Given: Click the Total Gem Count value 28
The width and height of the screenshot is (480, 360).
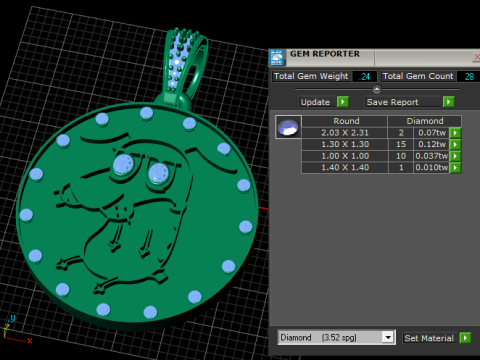Looking at the screenshot, I should [x=469, y=76].
